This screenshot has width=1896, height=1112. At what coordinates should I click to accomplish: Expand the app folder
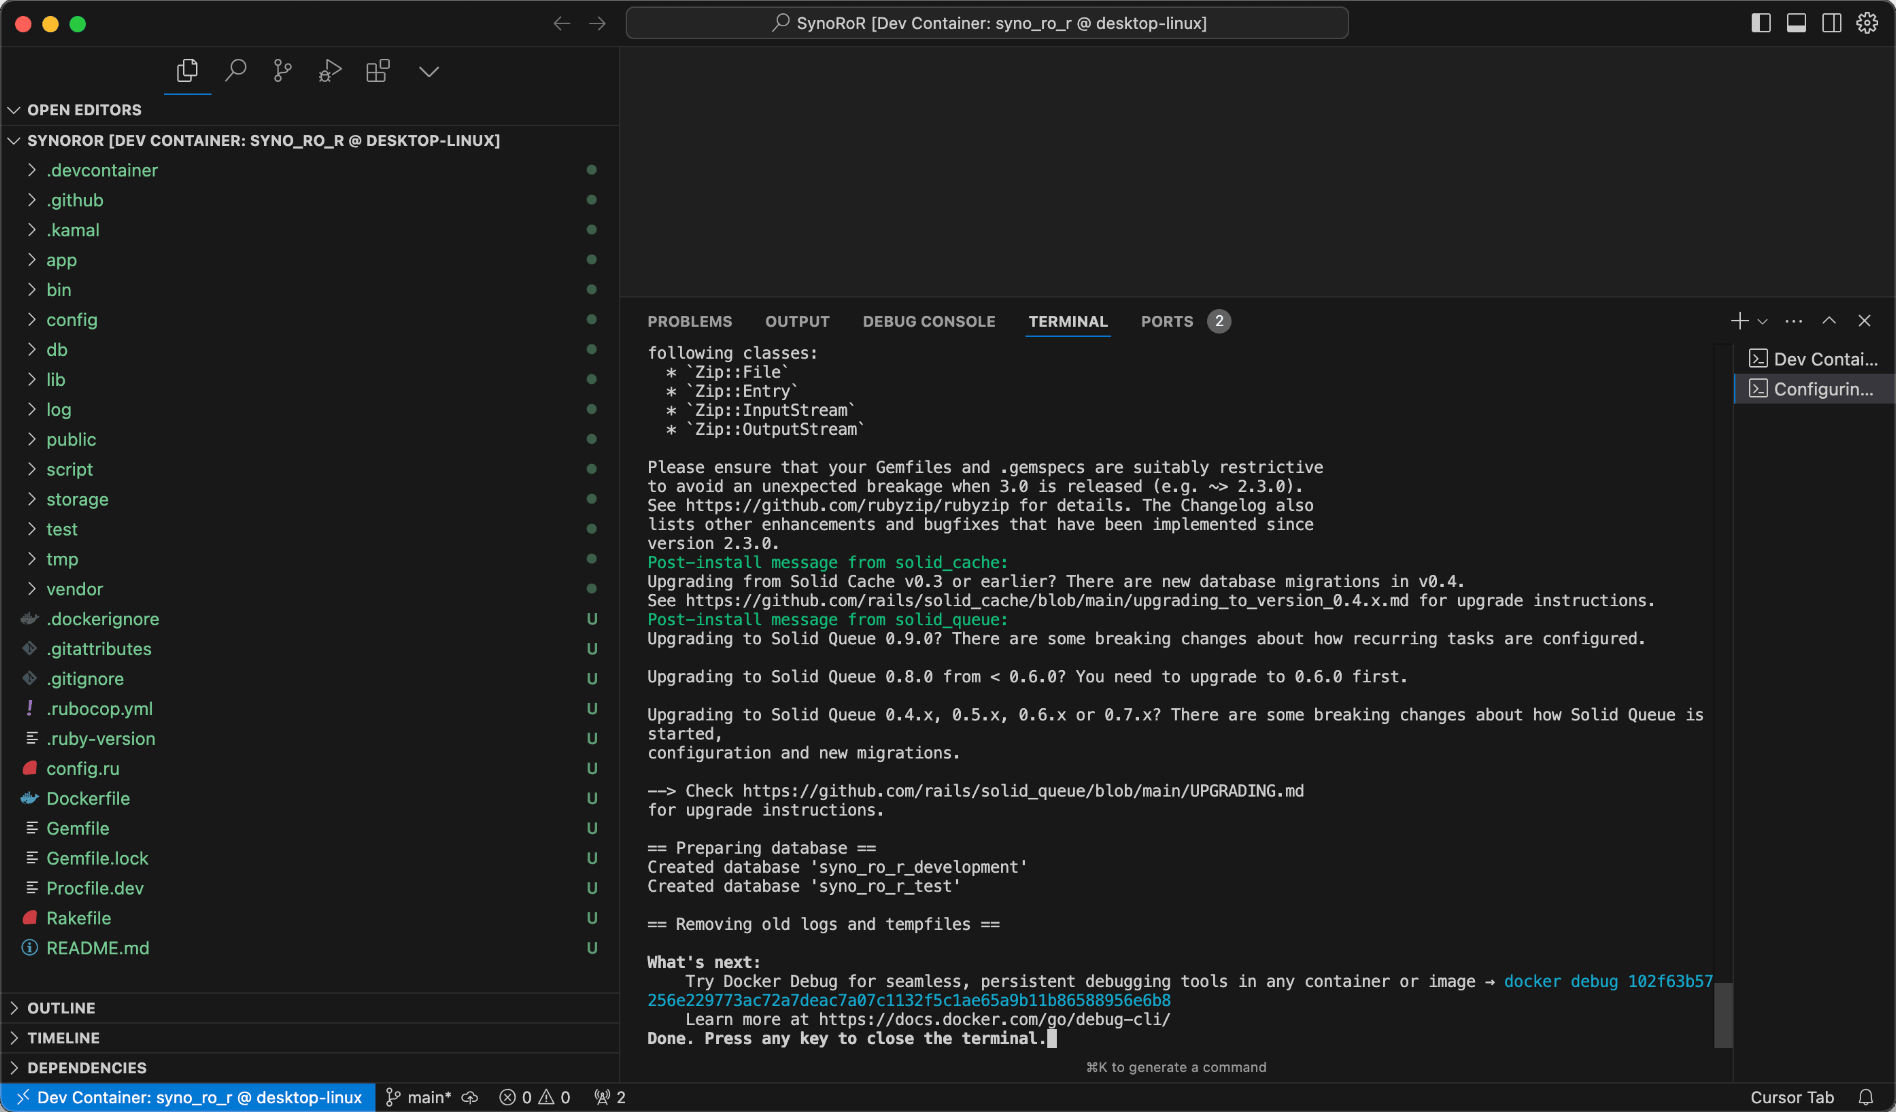pos(310,260)
